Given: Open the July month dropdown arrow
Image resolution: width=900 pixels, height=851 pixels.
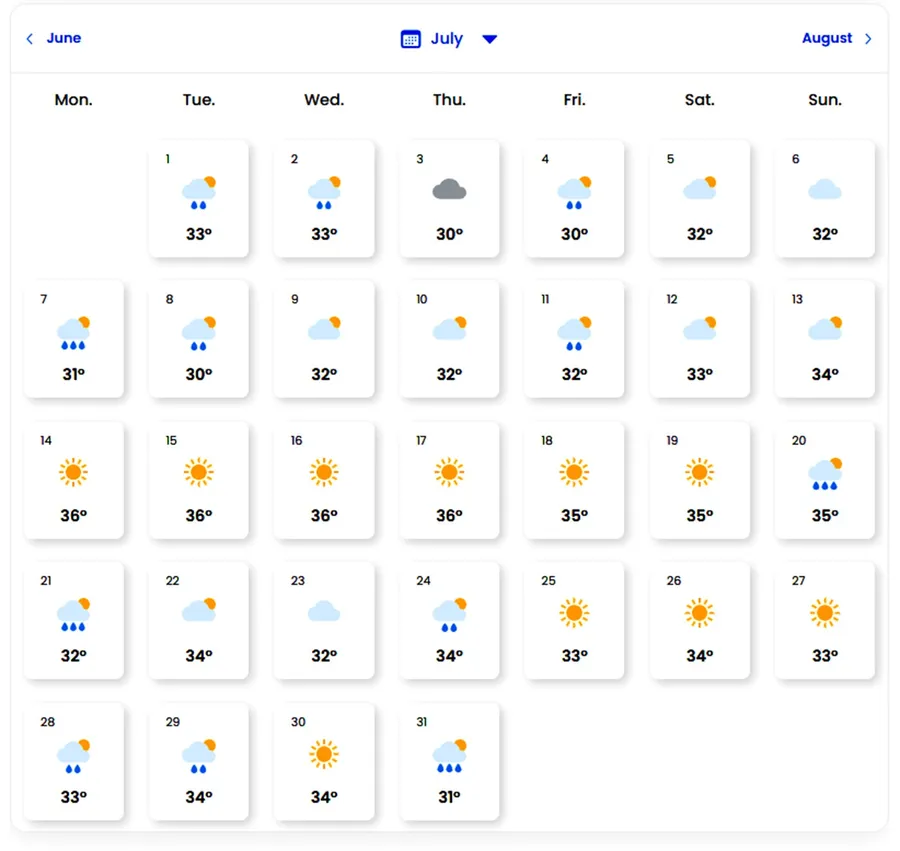Looking at the screenshot, I should click(x=489, y=39).
